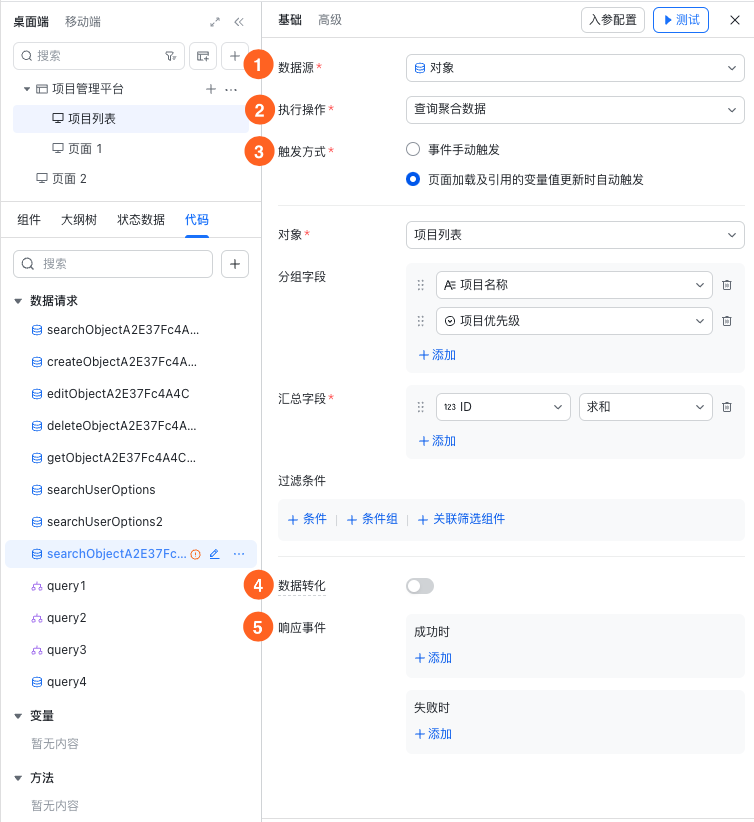Image resolution: width=754 pixels, height=822 pixels.
Task: Click the filter icon in the page search box
Action: tap(170, 56)
